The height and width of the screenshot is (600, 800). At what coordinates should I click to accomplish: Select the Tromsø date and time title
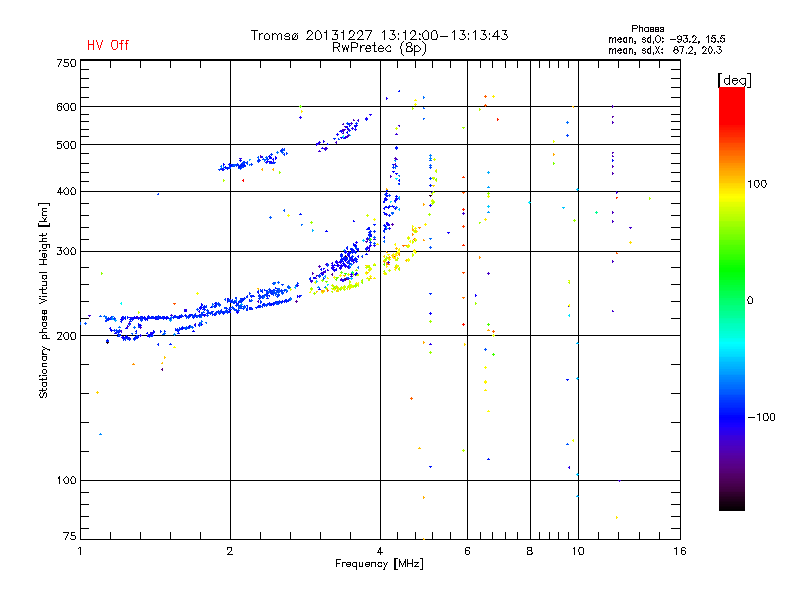(379, 35)
